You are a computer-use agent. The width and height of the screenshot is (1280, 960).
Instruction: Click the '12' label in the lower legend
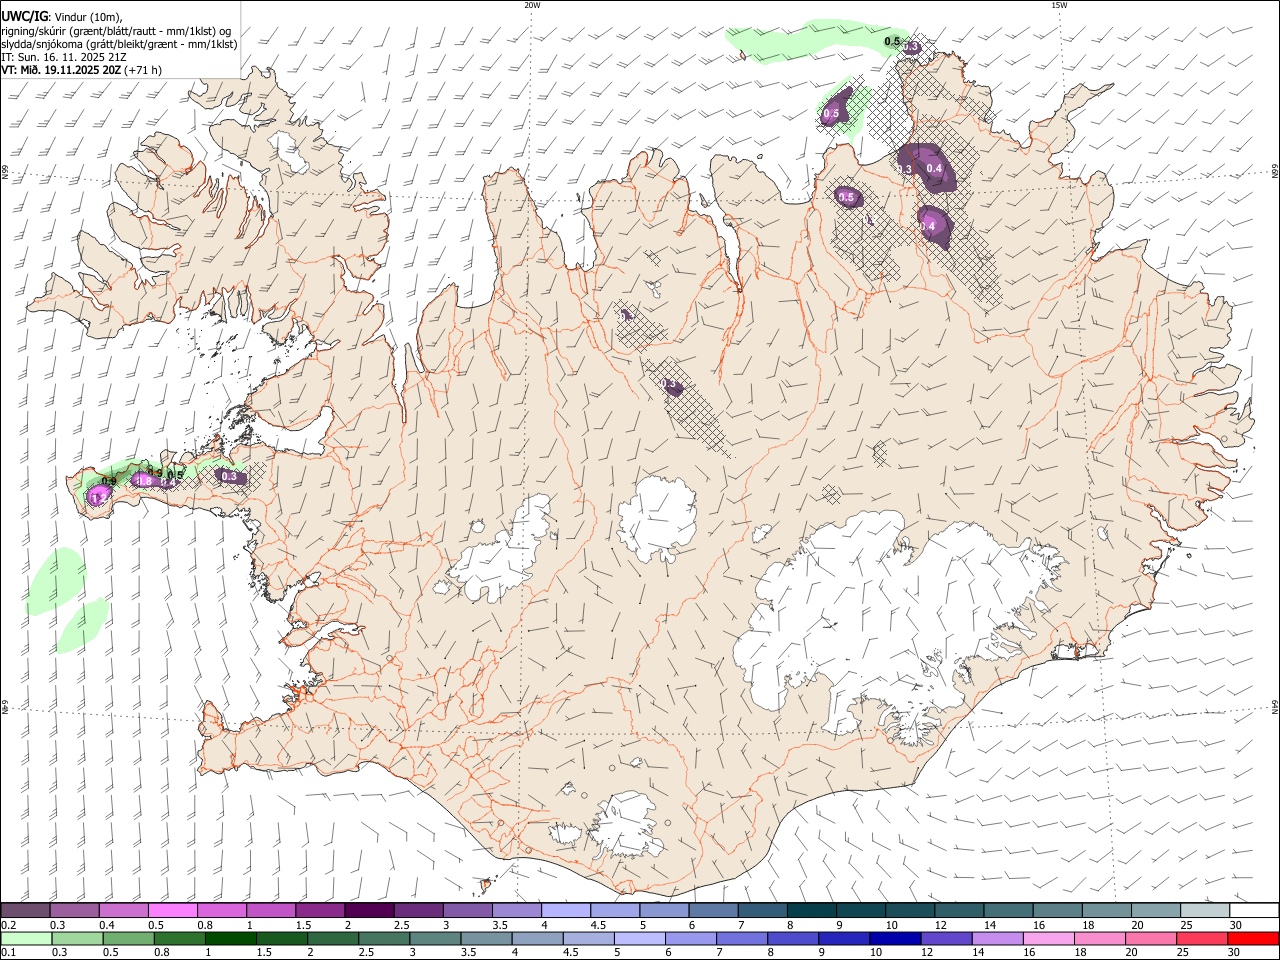tap(927, 952)
